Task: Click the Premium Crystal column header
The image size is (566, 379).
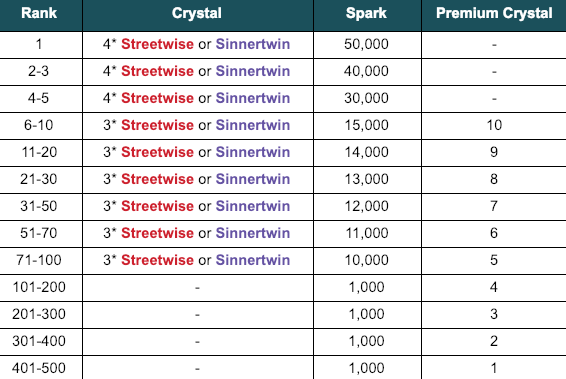Action: (x=494, y=13)
